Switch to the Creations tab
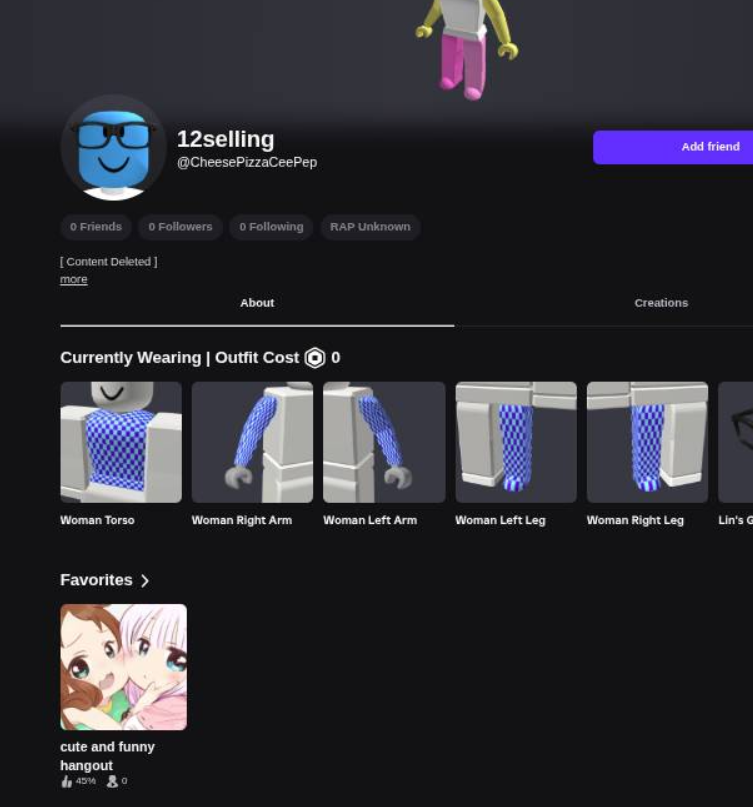This screenshot has width=753, height=807. pyautogui.click(x=661, y=303)
